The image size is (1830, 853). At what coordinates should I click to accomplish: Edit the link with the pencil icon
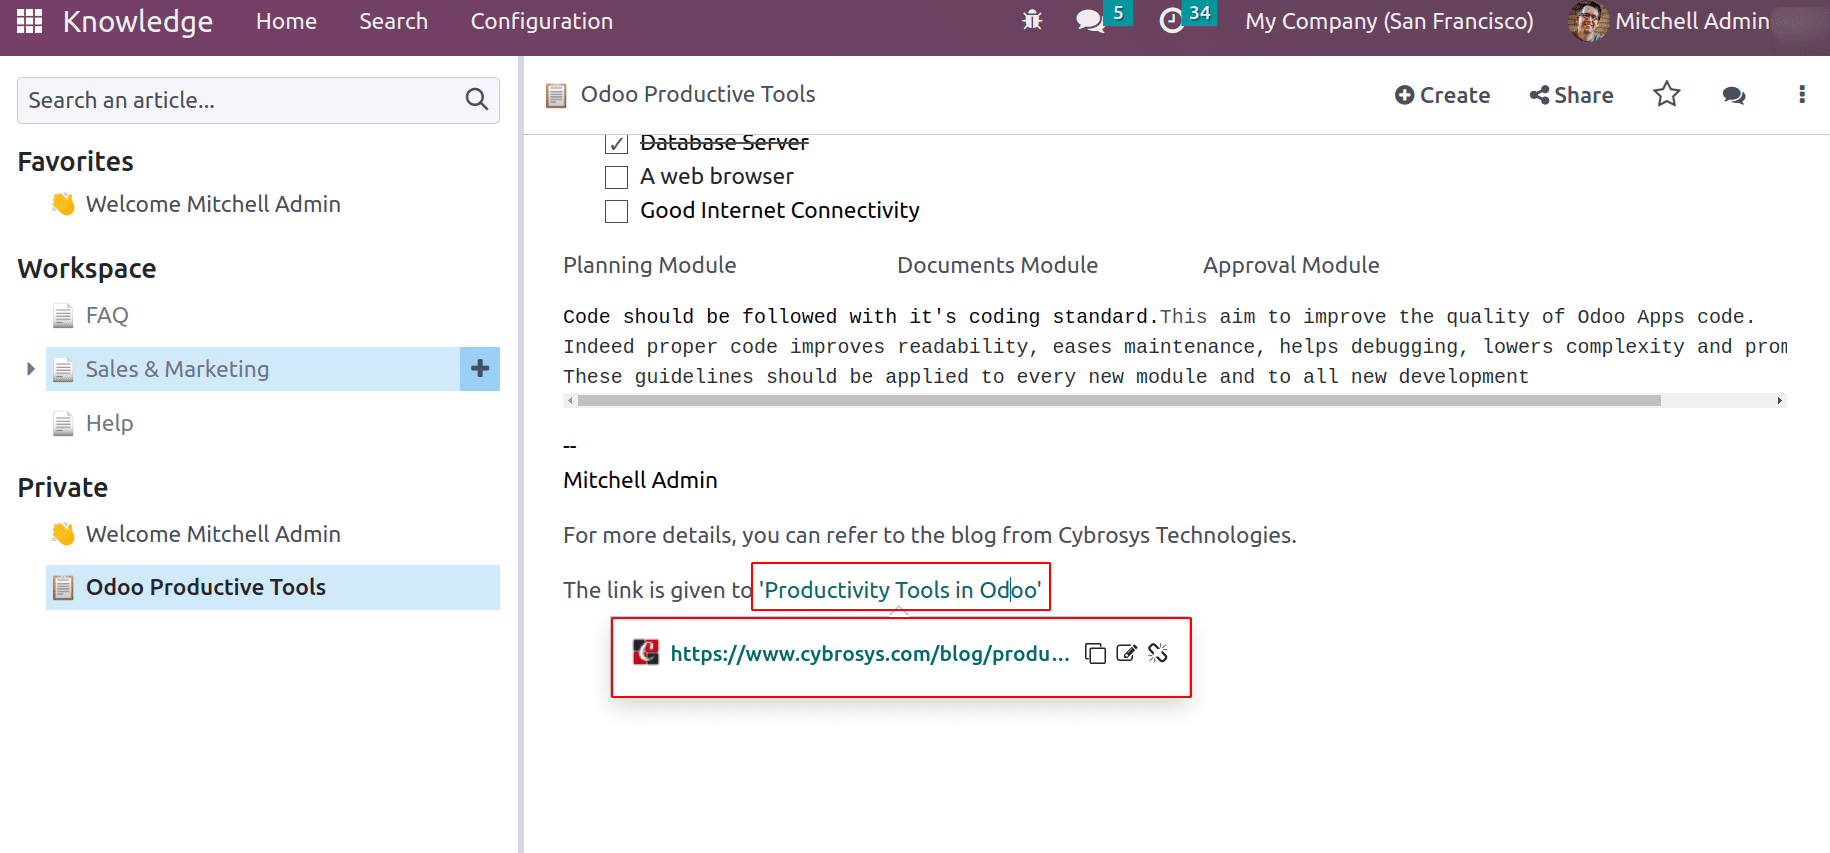(x=1127, y=653)
